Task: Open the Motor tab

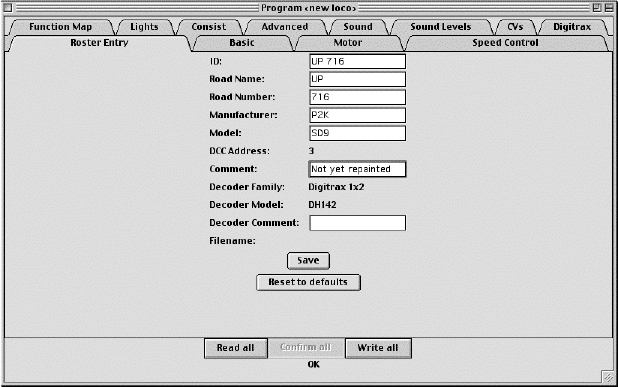Action: [x=348, y=43]
